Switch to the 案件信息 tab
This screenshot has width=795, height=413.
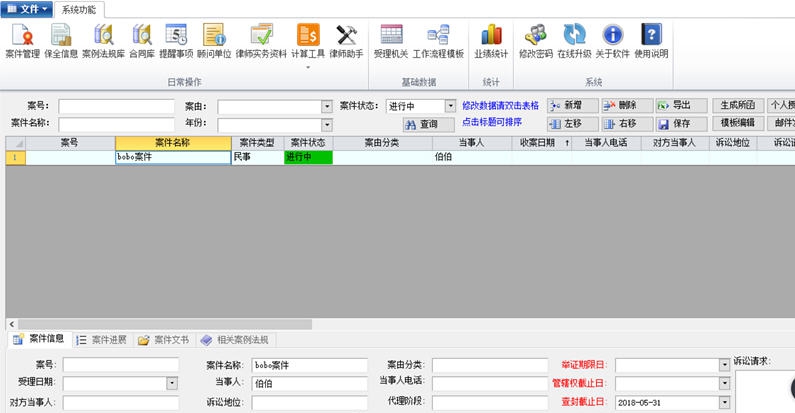[x=39, y=339]
